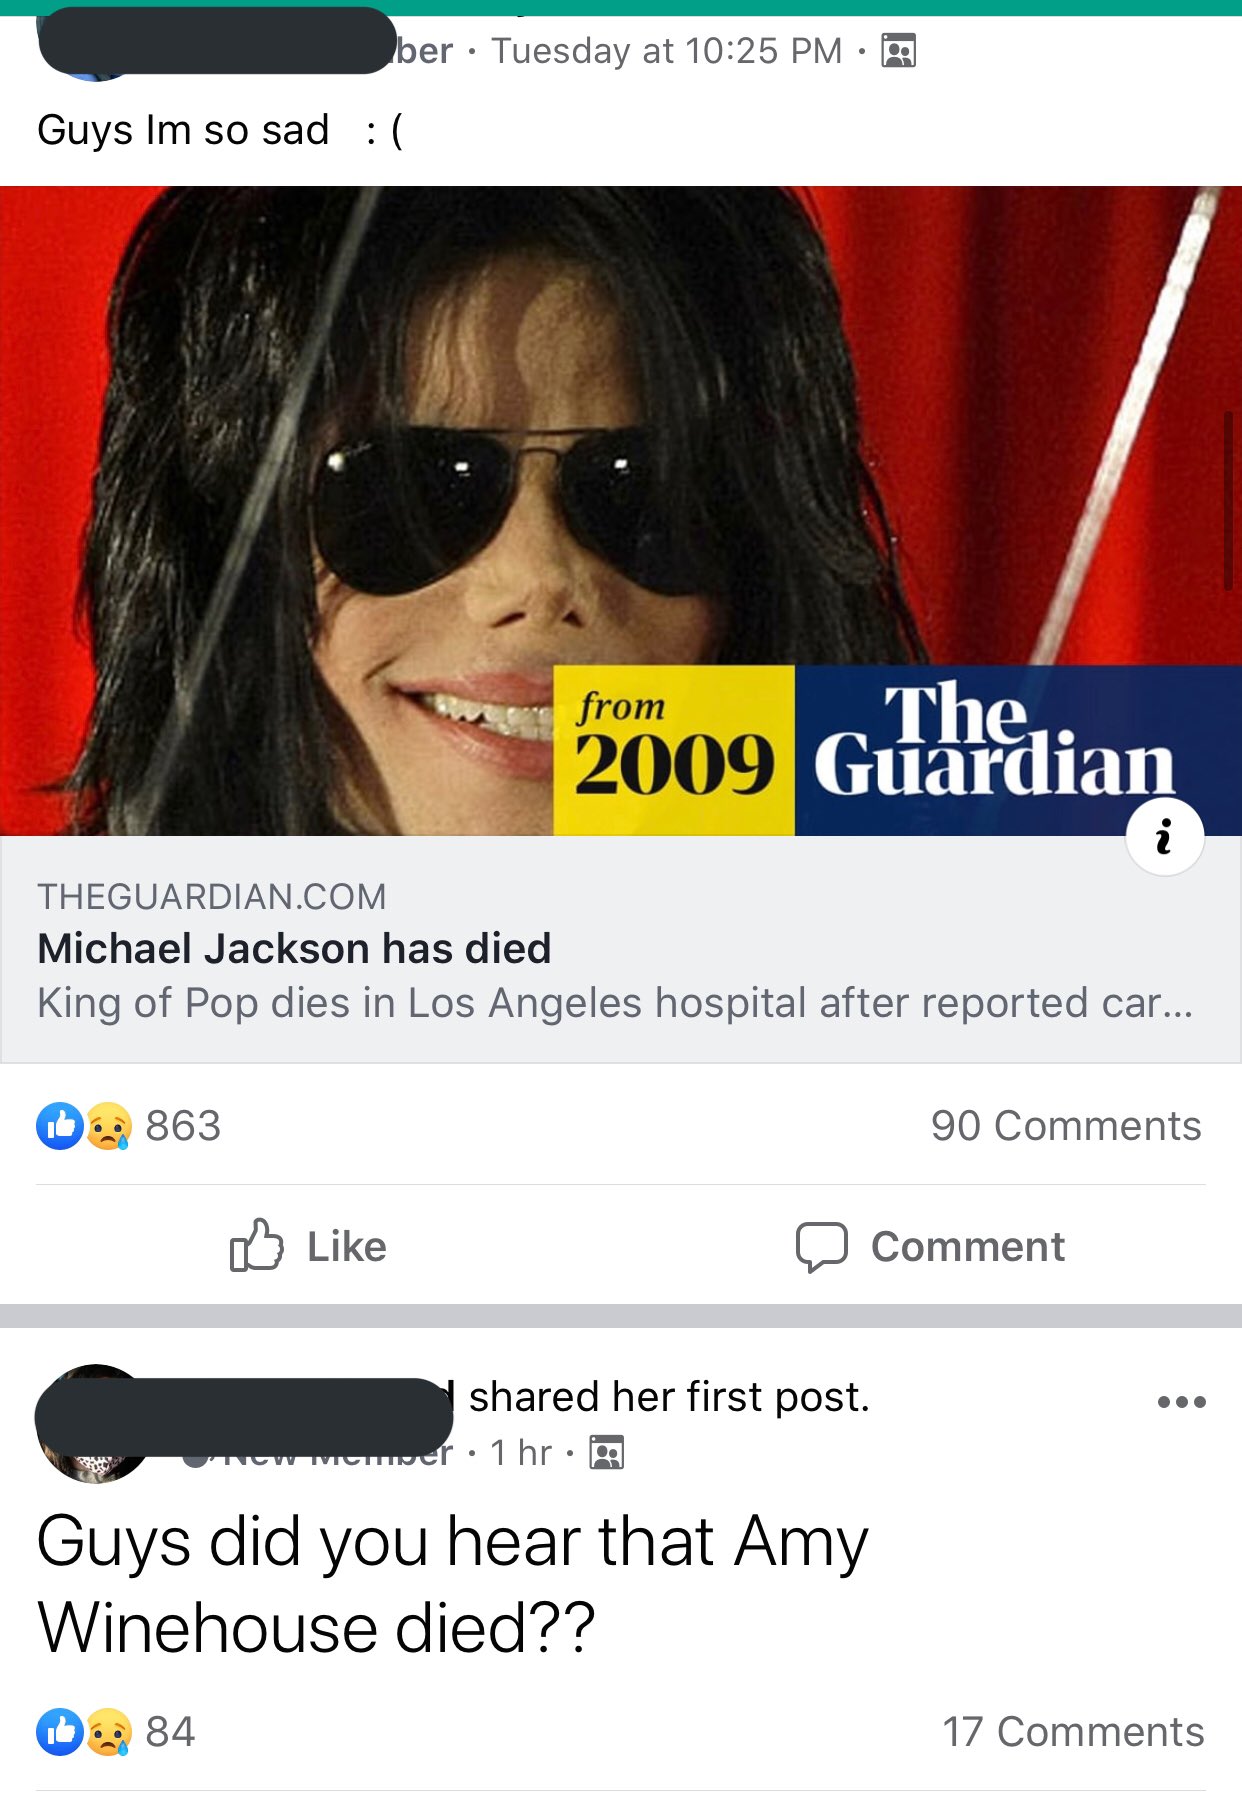View the 863 reactions count

tap(183, 1126)
